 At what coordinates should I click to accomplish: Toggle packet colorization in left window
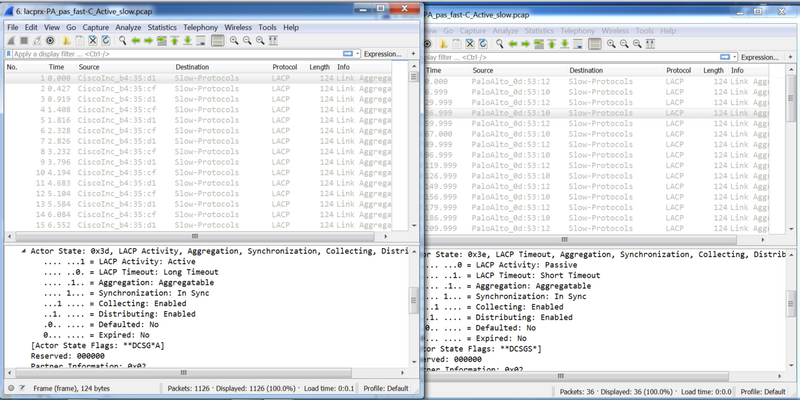point(217,41)
